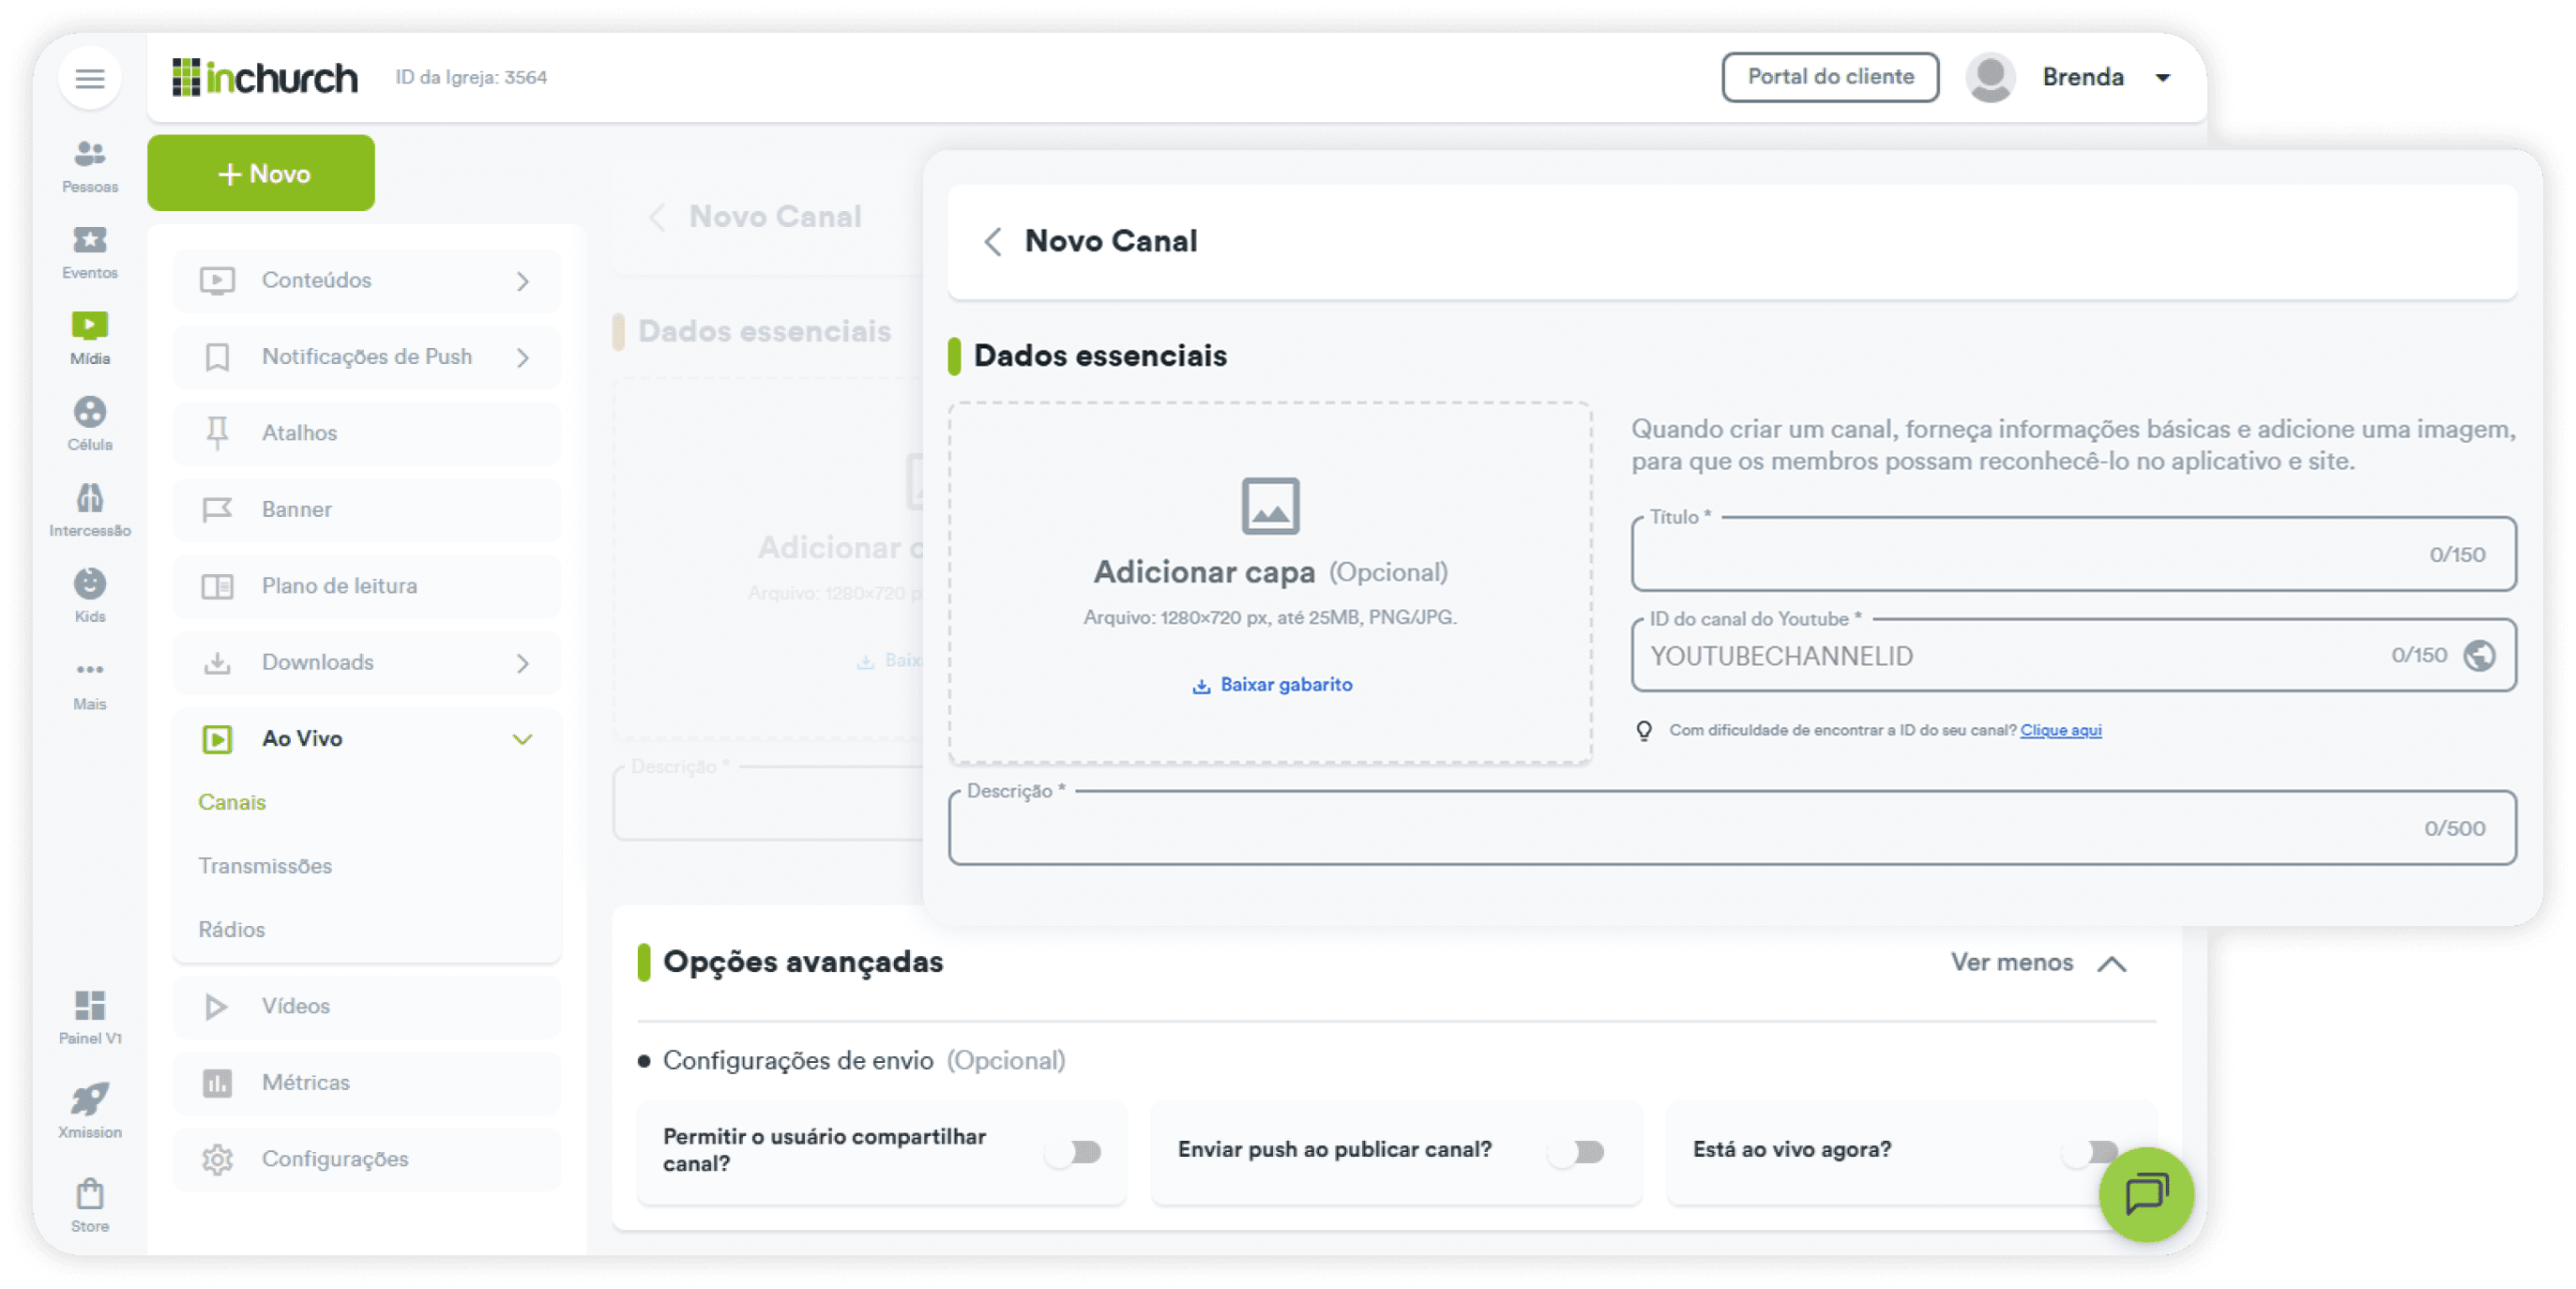Click the globe icon in Youtube ID field
The height and width of the screenshot is (1289, 2576).
pos(2479,656)
